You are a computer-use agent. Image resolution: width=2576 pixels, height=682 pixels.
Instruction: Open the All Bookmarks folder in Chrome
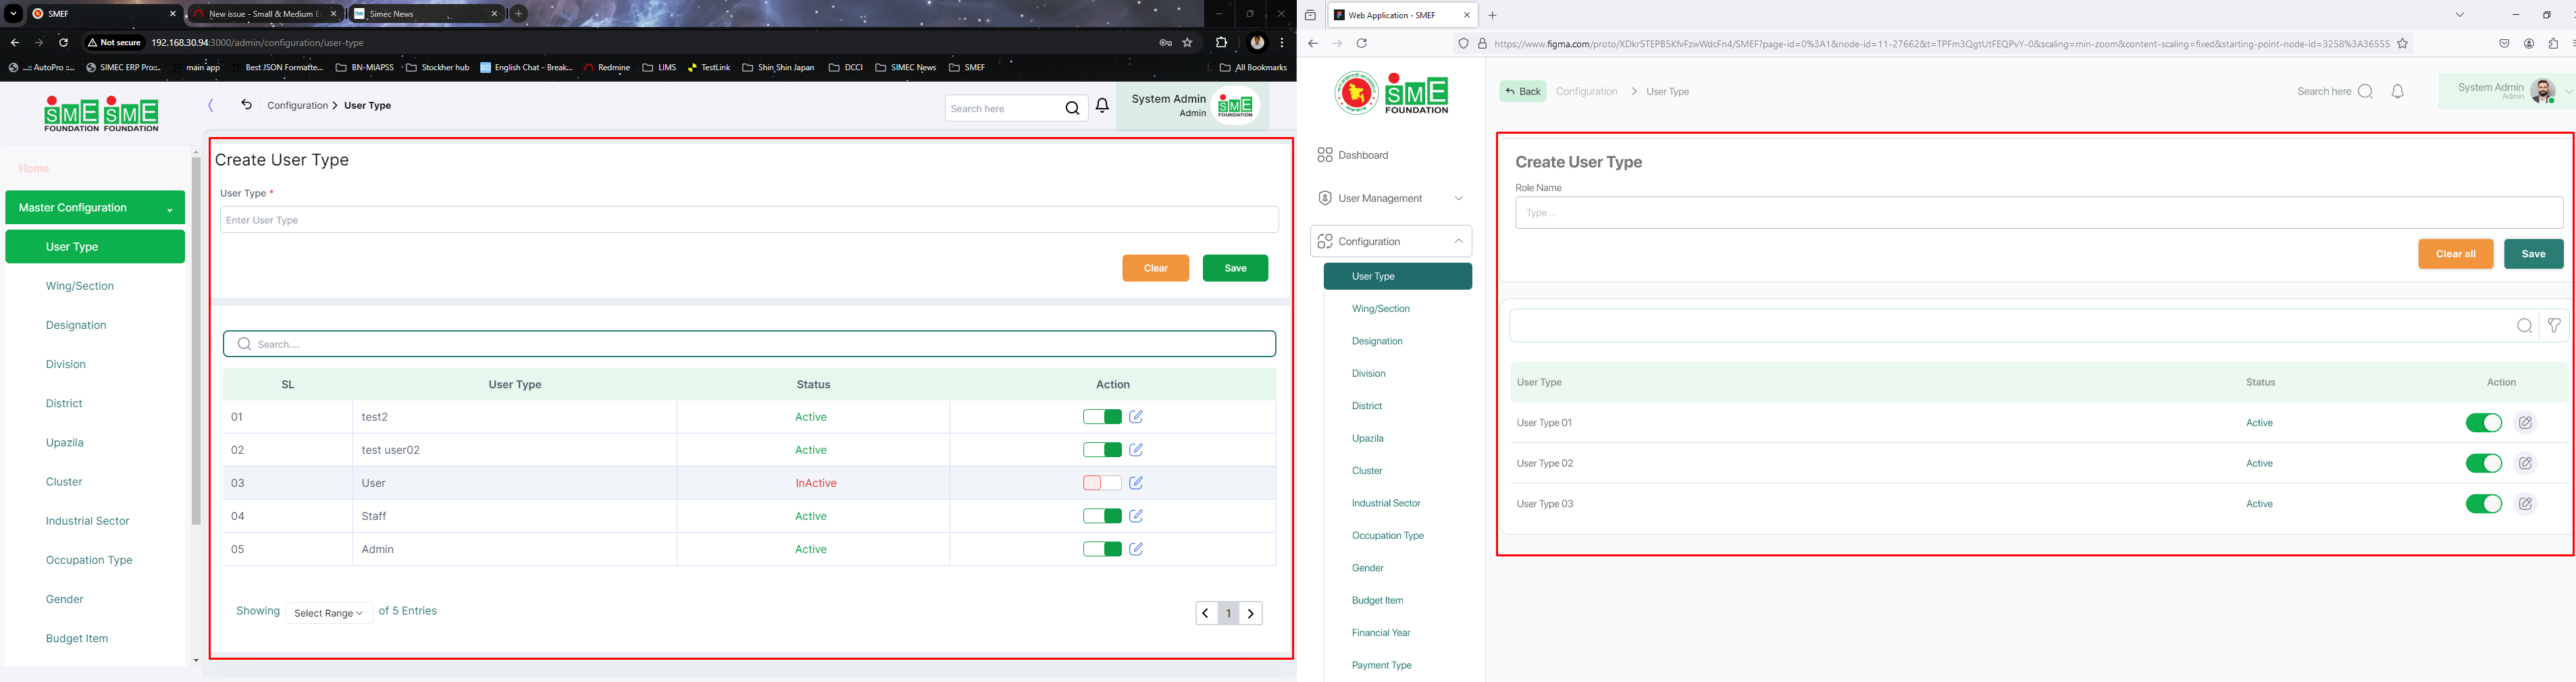coord(1253,68)
